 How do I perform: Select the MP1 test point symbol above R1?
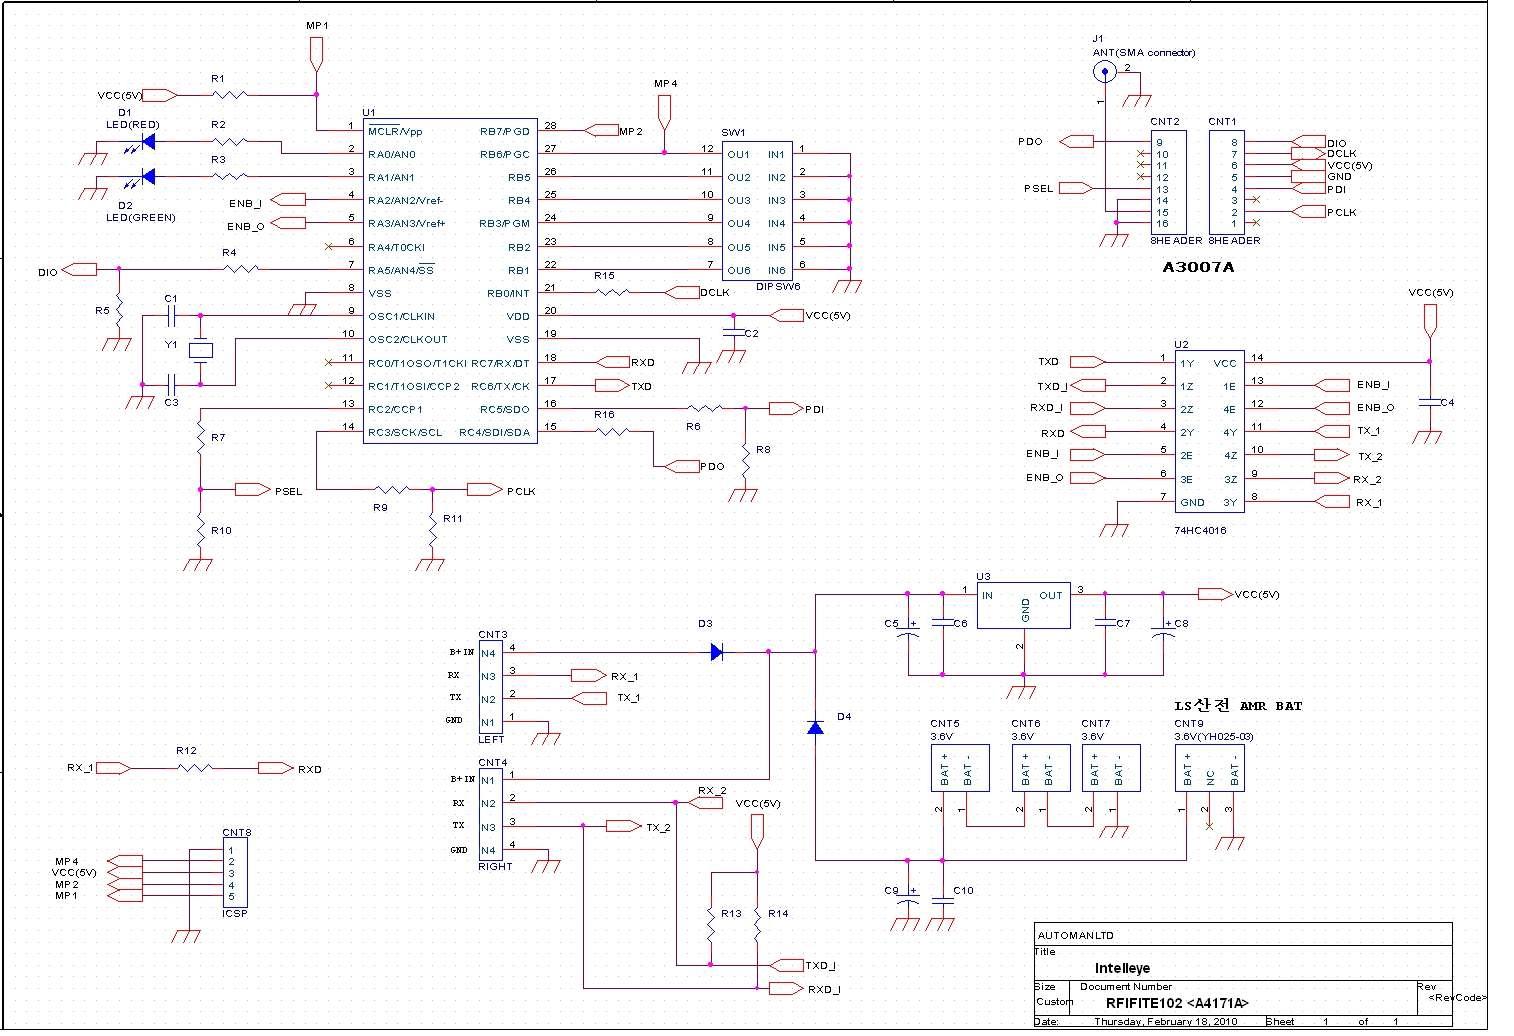pos(316,55)
